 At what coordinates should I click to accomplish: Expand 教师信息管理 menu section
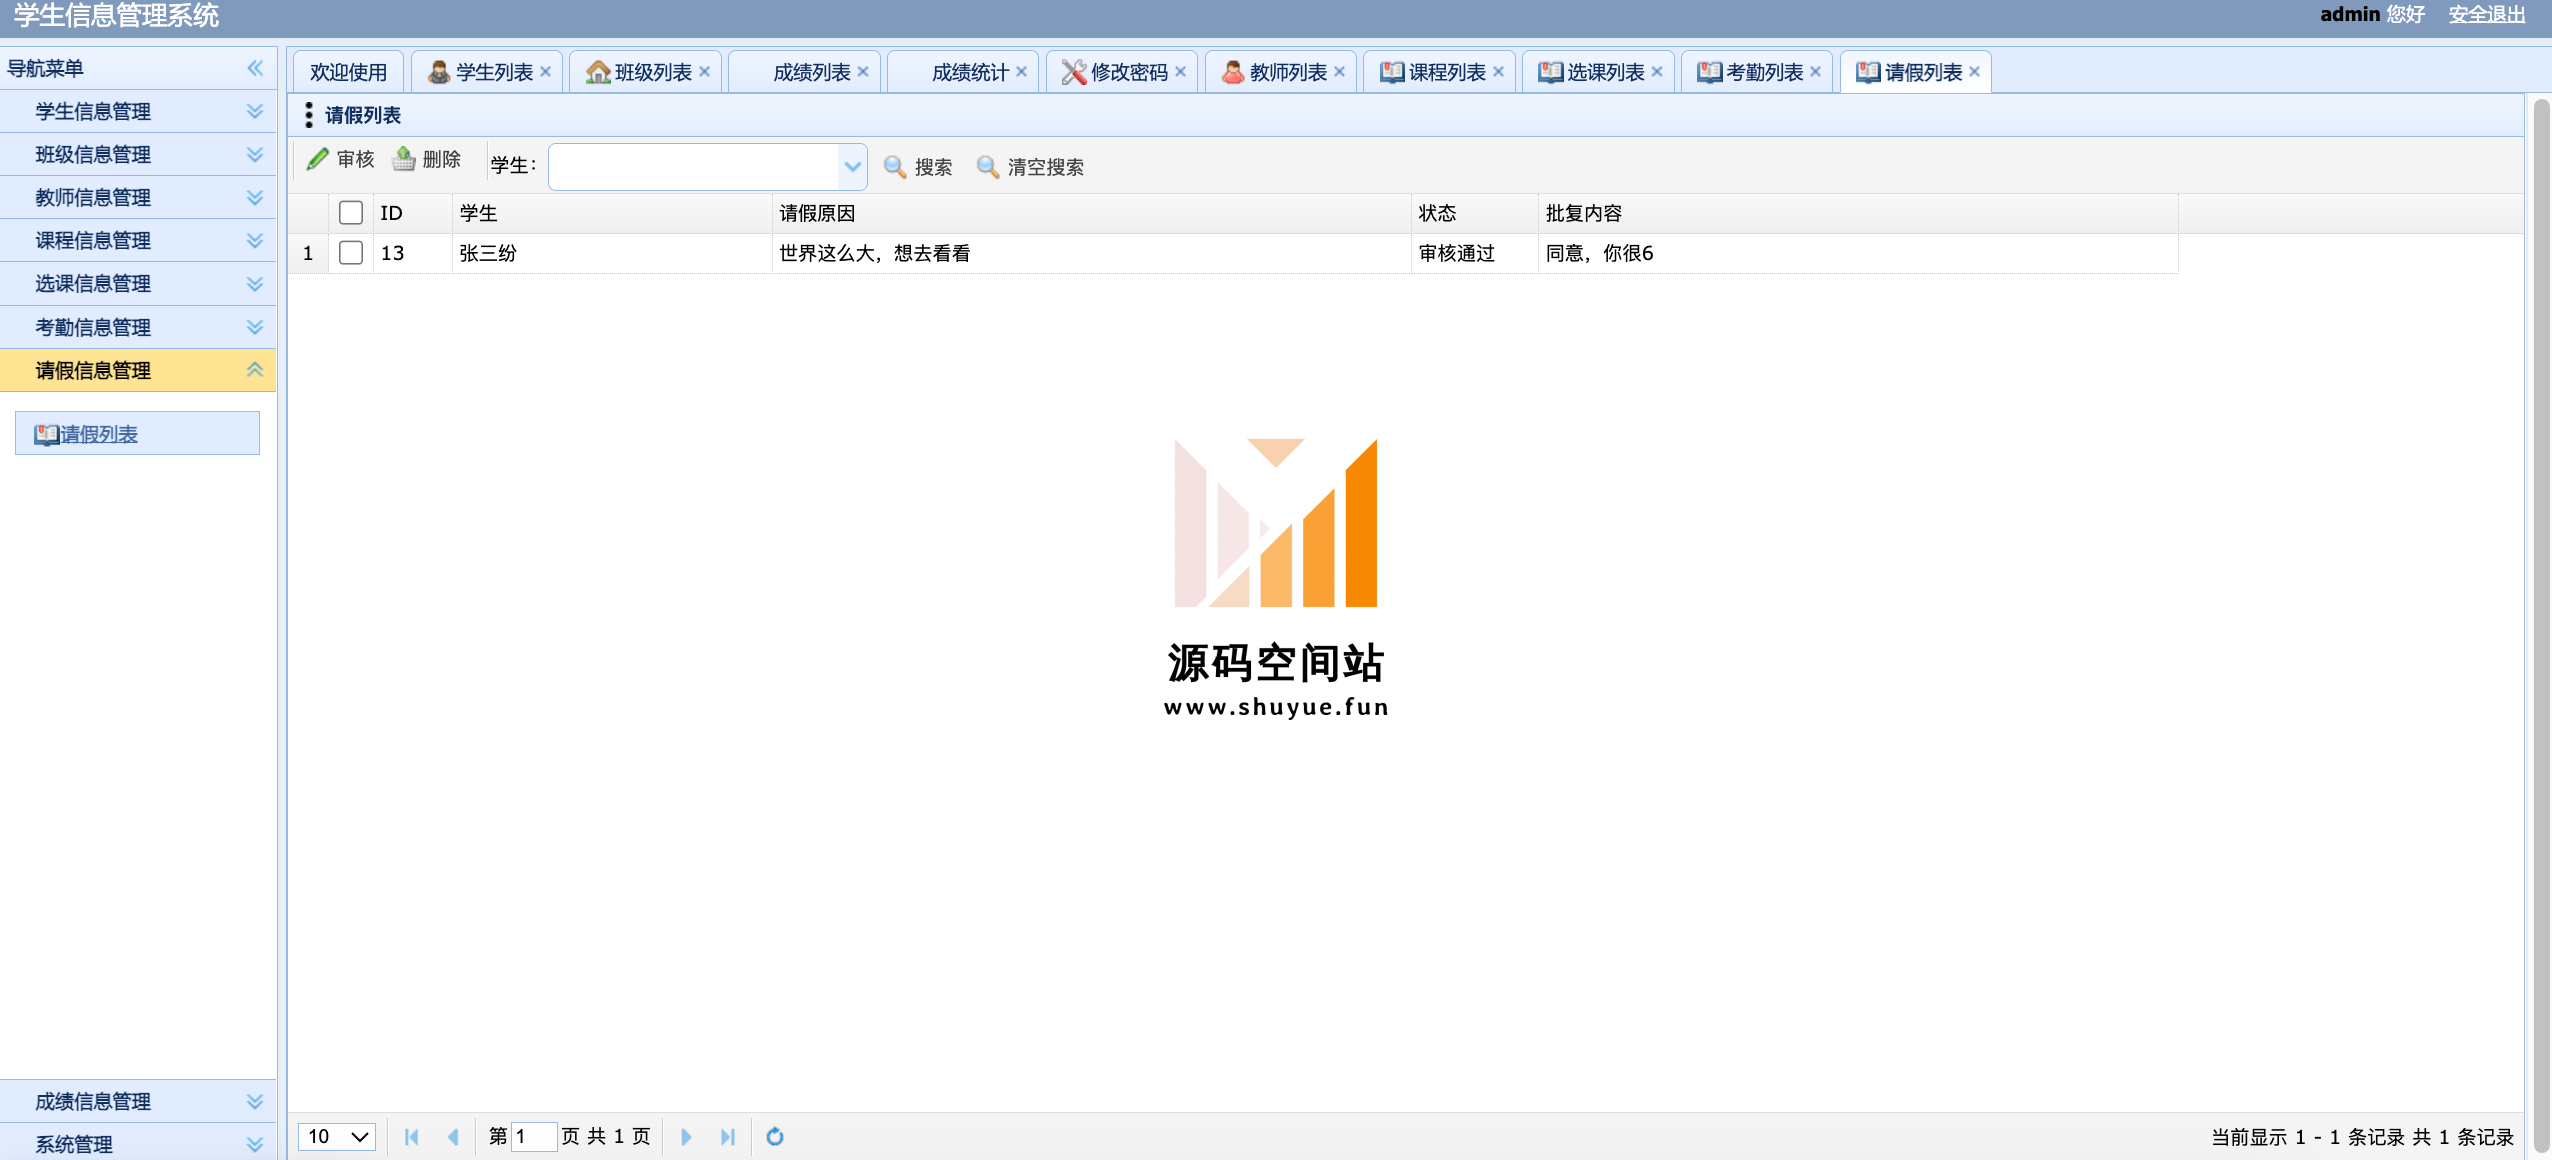[x=255, y=197]
